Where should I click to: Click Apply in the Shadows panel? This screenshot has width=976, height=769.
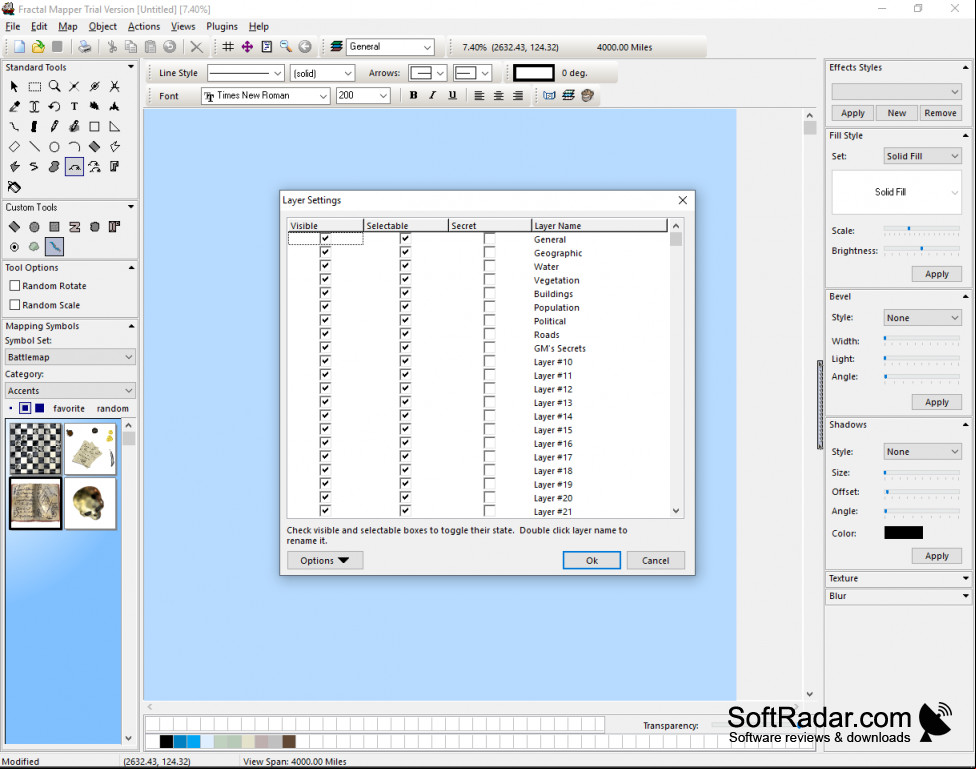pyautogui.click(x=936, y=556)
